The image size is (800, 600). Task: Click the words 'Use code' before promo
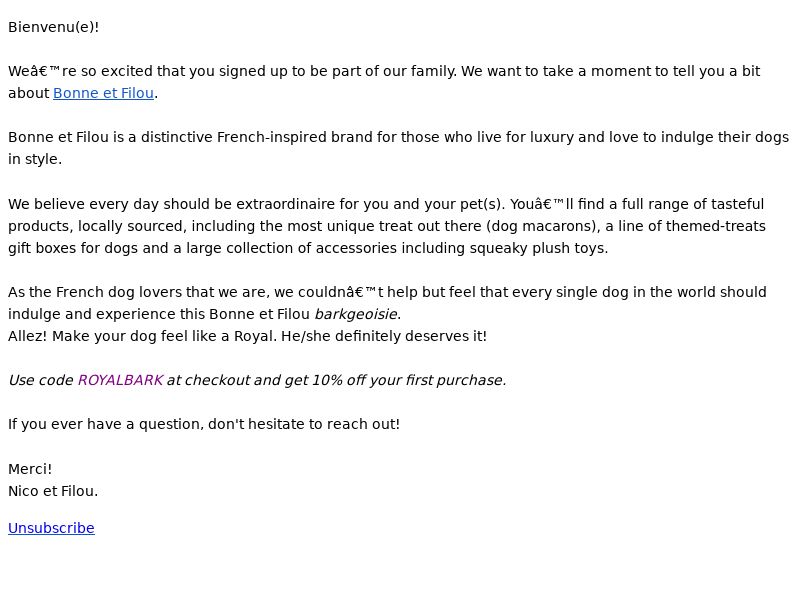click(x=41, y=381)
